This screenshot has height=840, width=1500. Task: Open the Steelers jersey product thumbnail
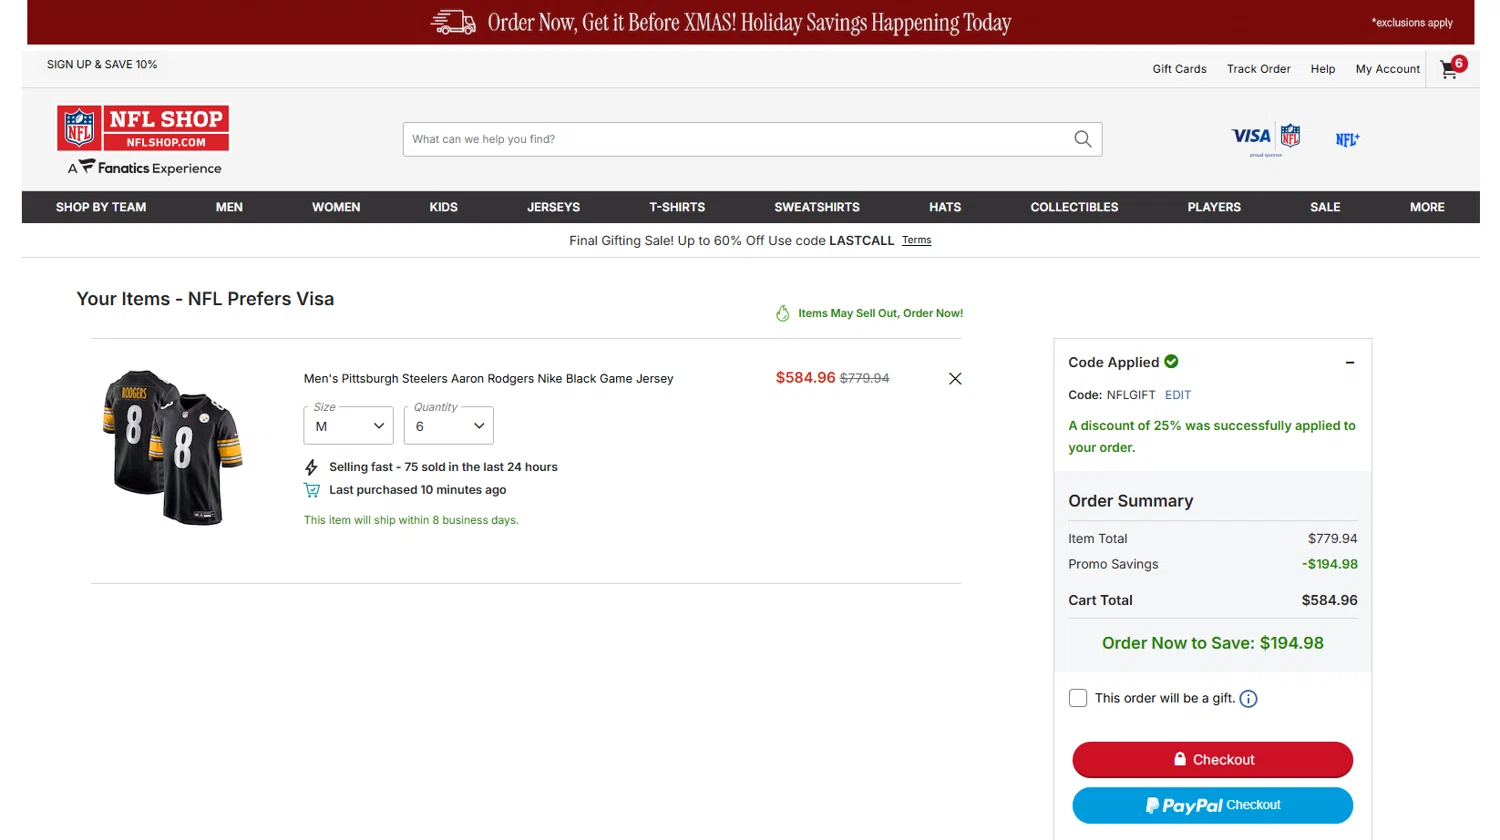coord(173,447)
